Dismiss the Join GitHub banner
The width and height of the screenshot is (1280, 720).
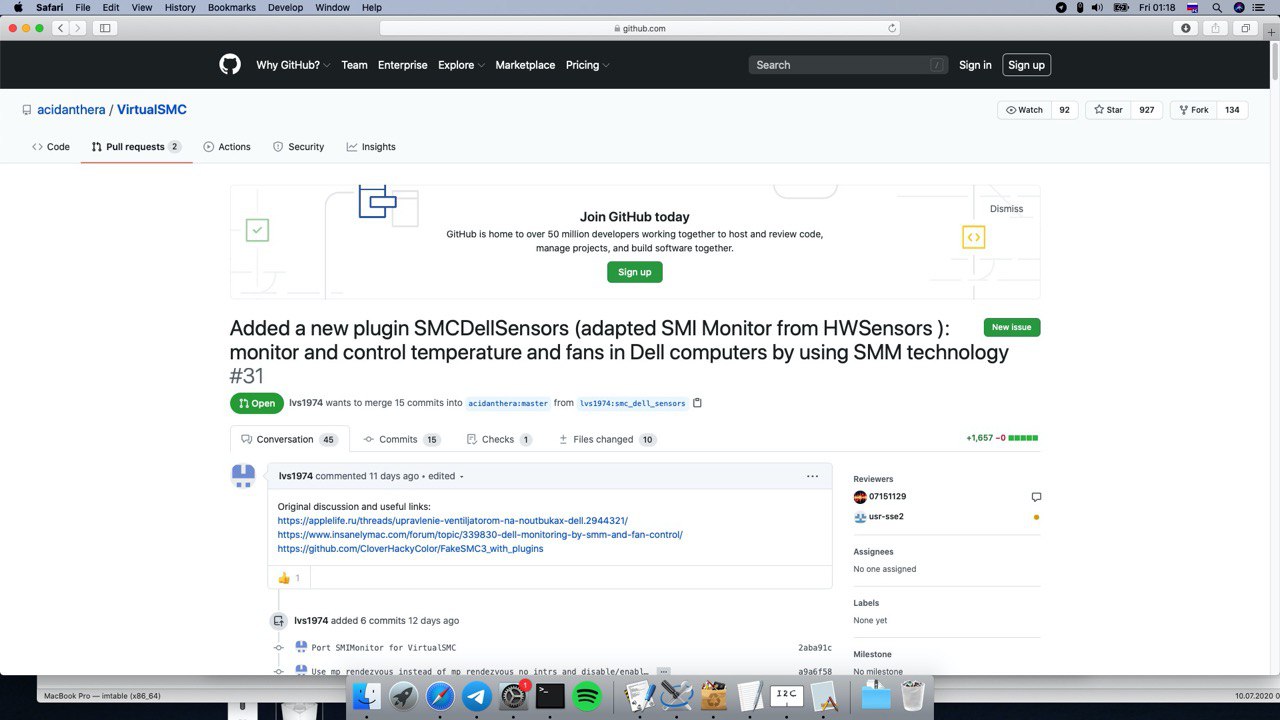(1006, 209)
